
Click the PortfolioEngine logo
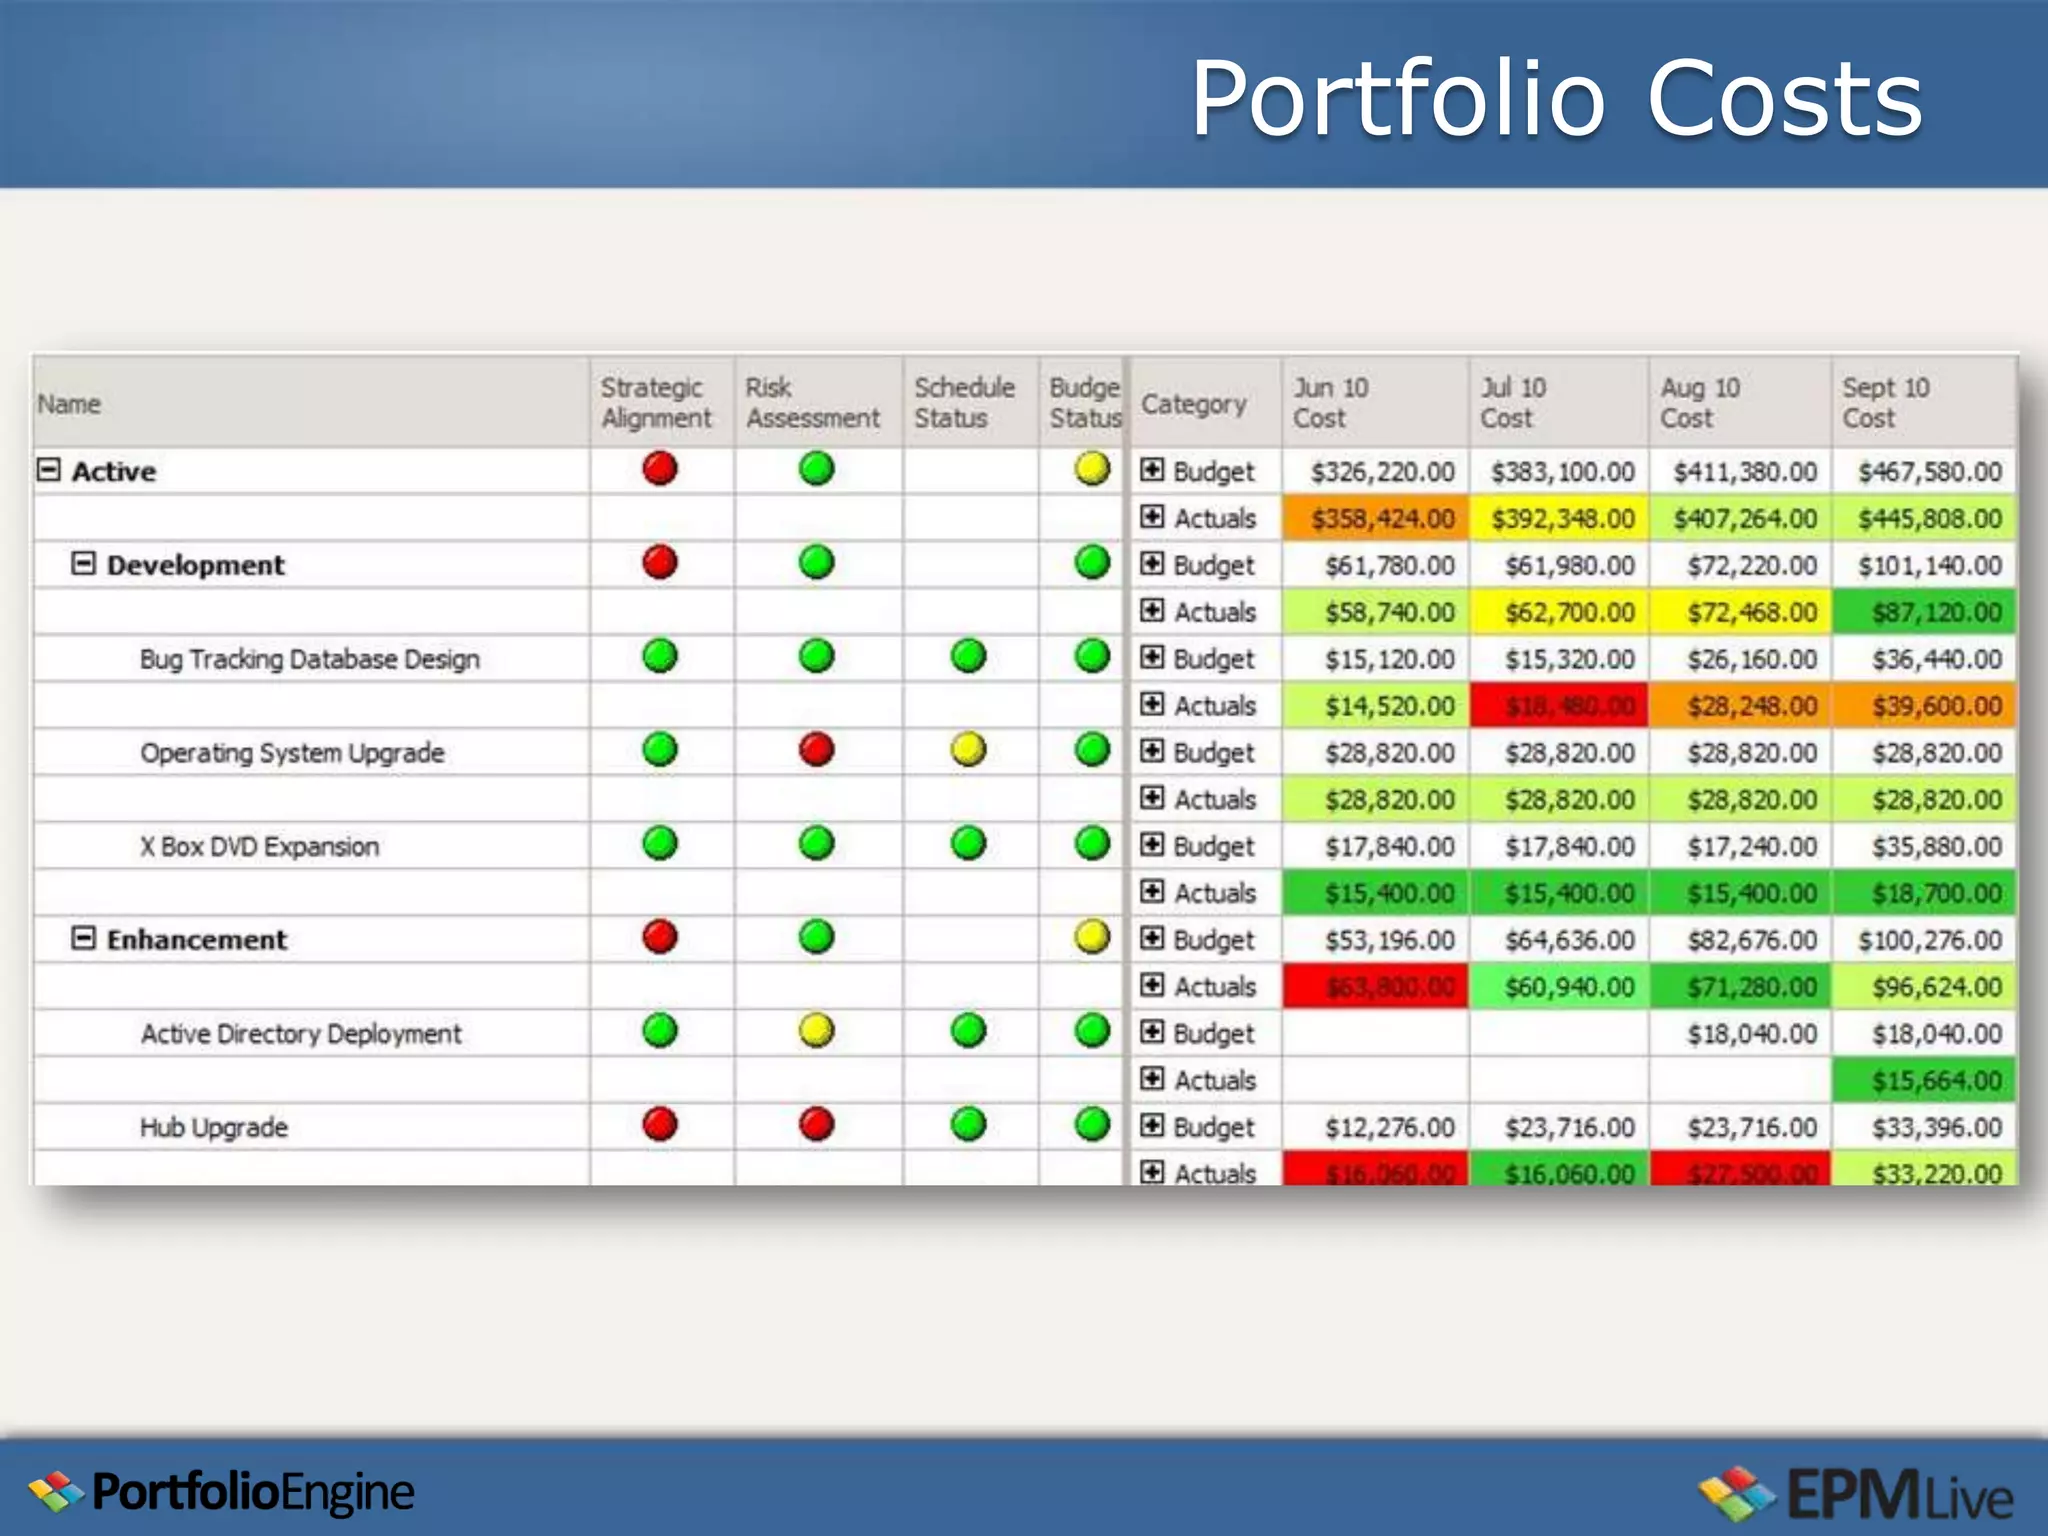[x=222, y=1492]
